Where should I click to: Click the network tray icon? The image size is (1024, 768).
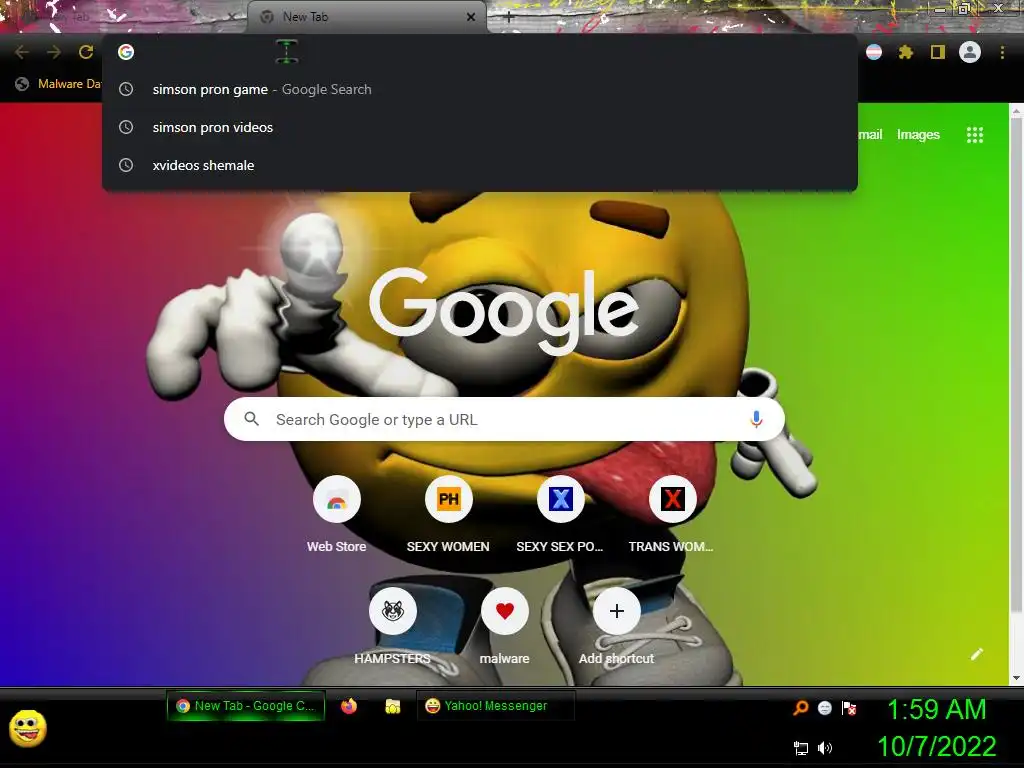point(801,748)
